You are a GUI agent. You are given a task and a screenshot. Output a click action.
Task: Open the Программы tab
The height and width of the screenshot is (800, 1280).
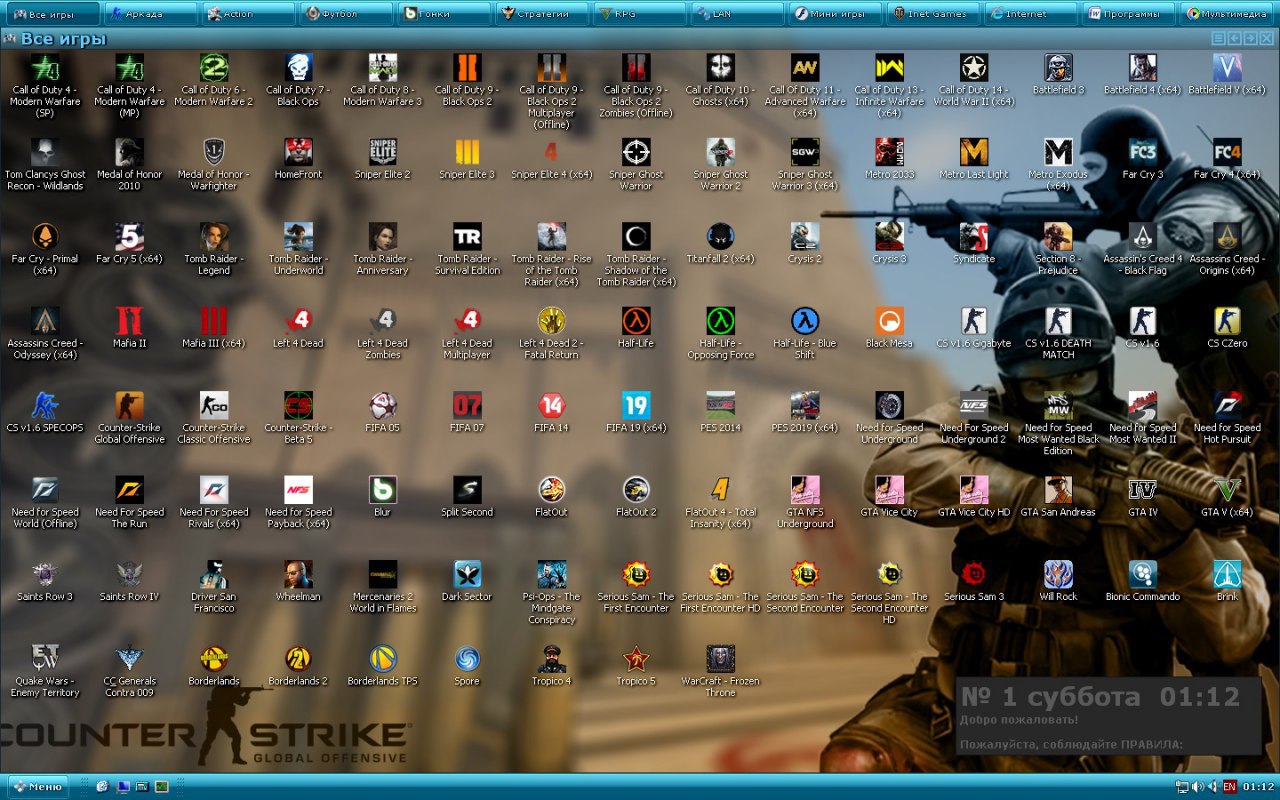[x=1129, y=14]
